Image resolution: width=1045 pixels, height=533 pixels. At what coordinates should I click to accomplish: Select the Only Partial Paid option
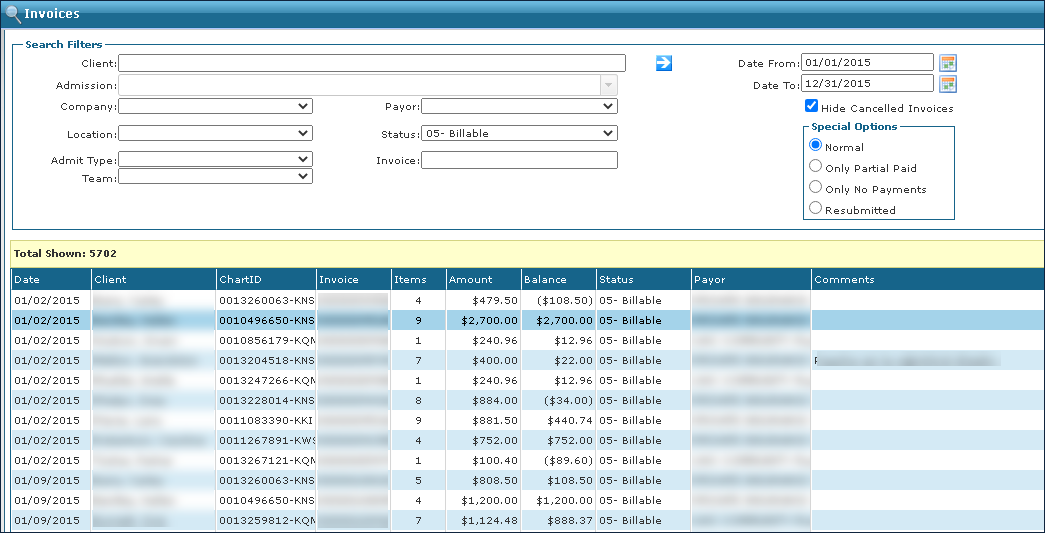816,167
